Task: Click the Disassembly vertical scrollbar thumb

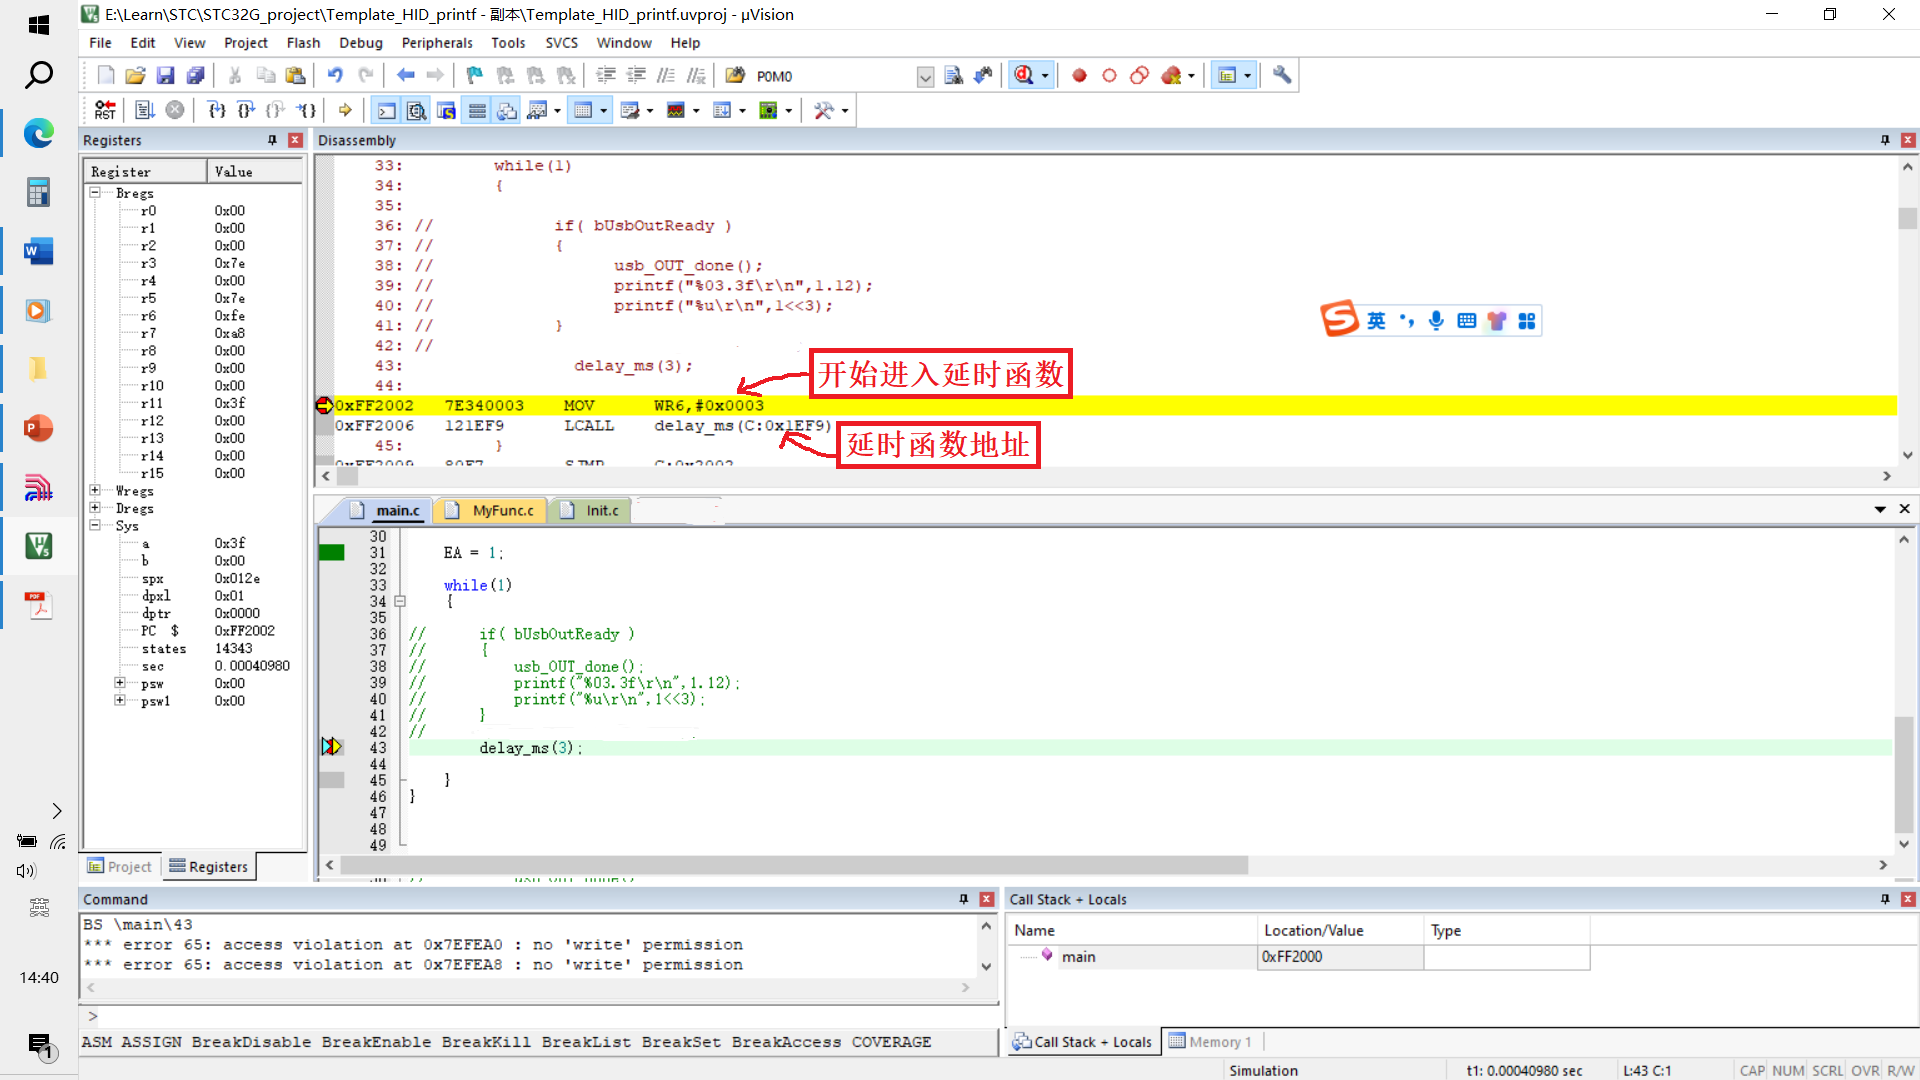Action: pos(1908,217)
